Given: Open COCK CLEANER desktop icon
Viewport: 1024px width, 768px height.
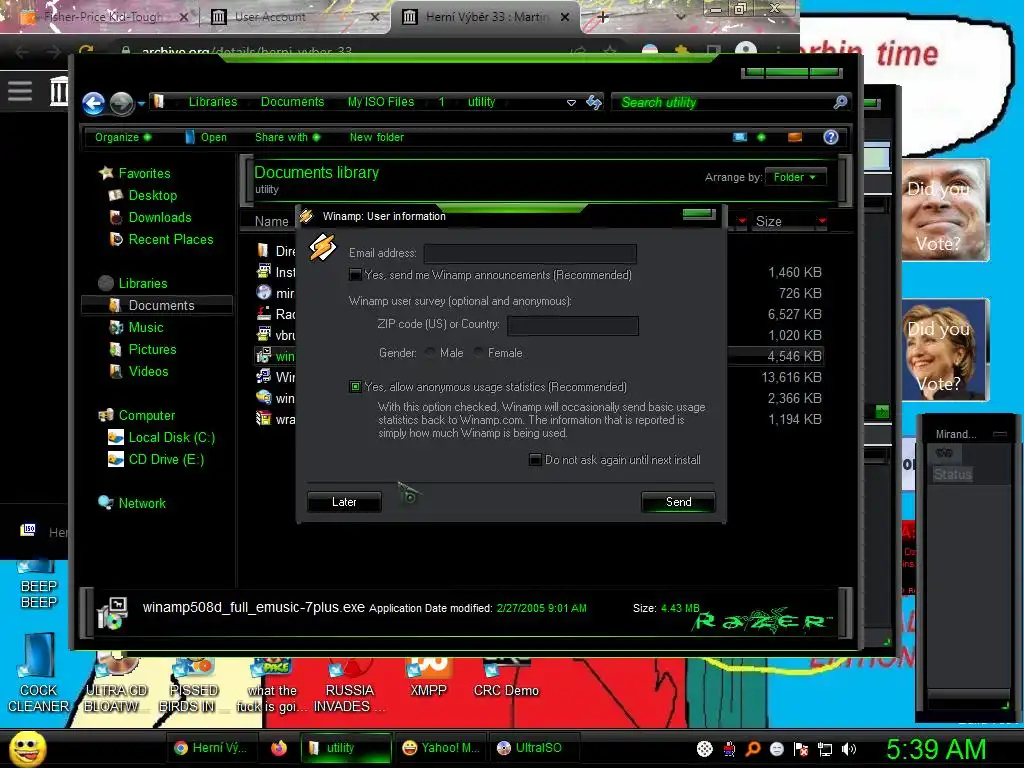Looking at the screenshot, I should (x=38, y=673).
